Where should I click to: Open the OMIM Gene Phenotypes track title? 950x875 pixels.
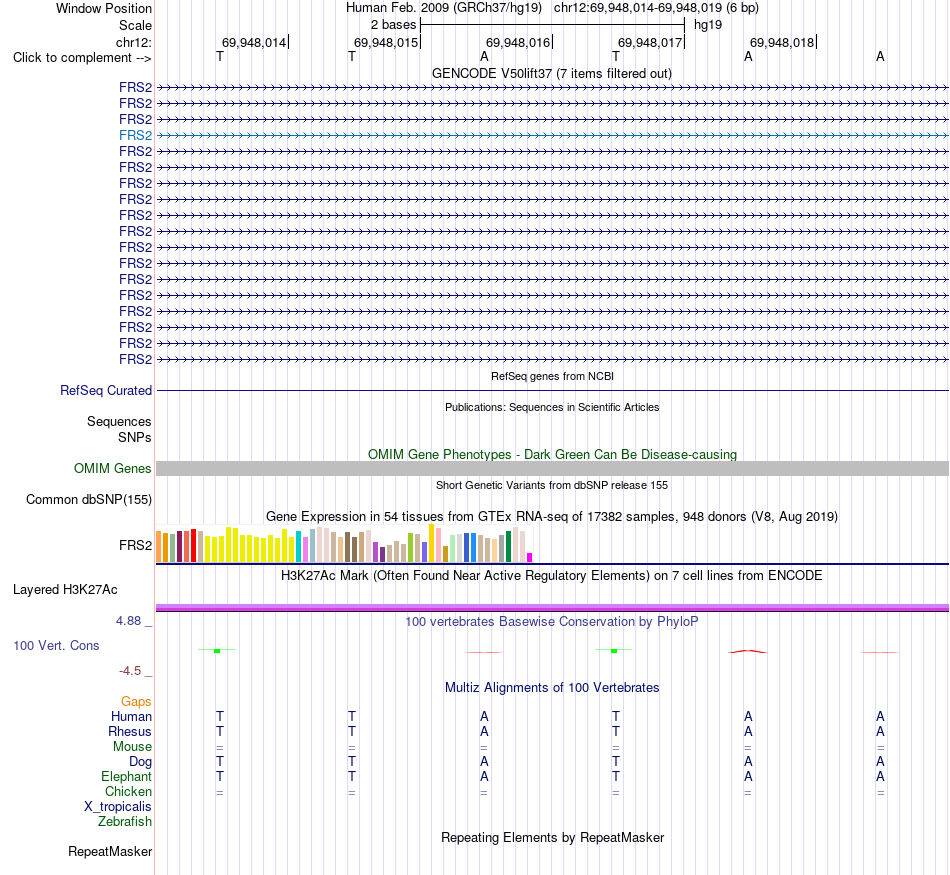[552, 454]
